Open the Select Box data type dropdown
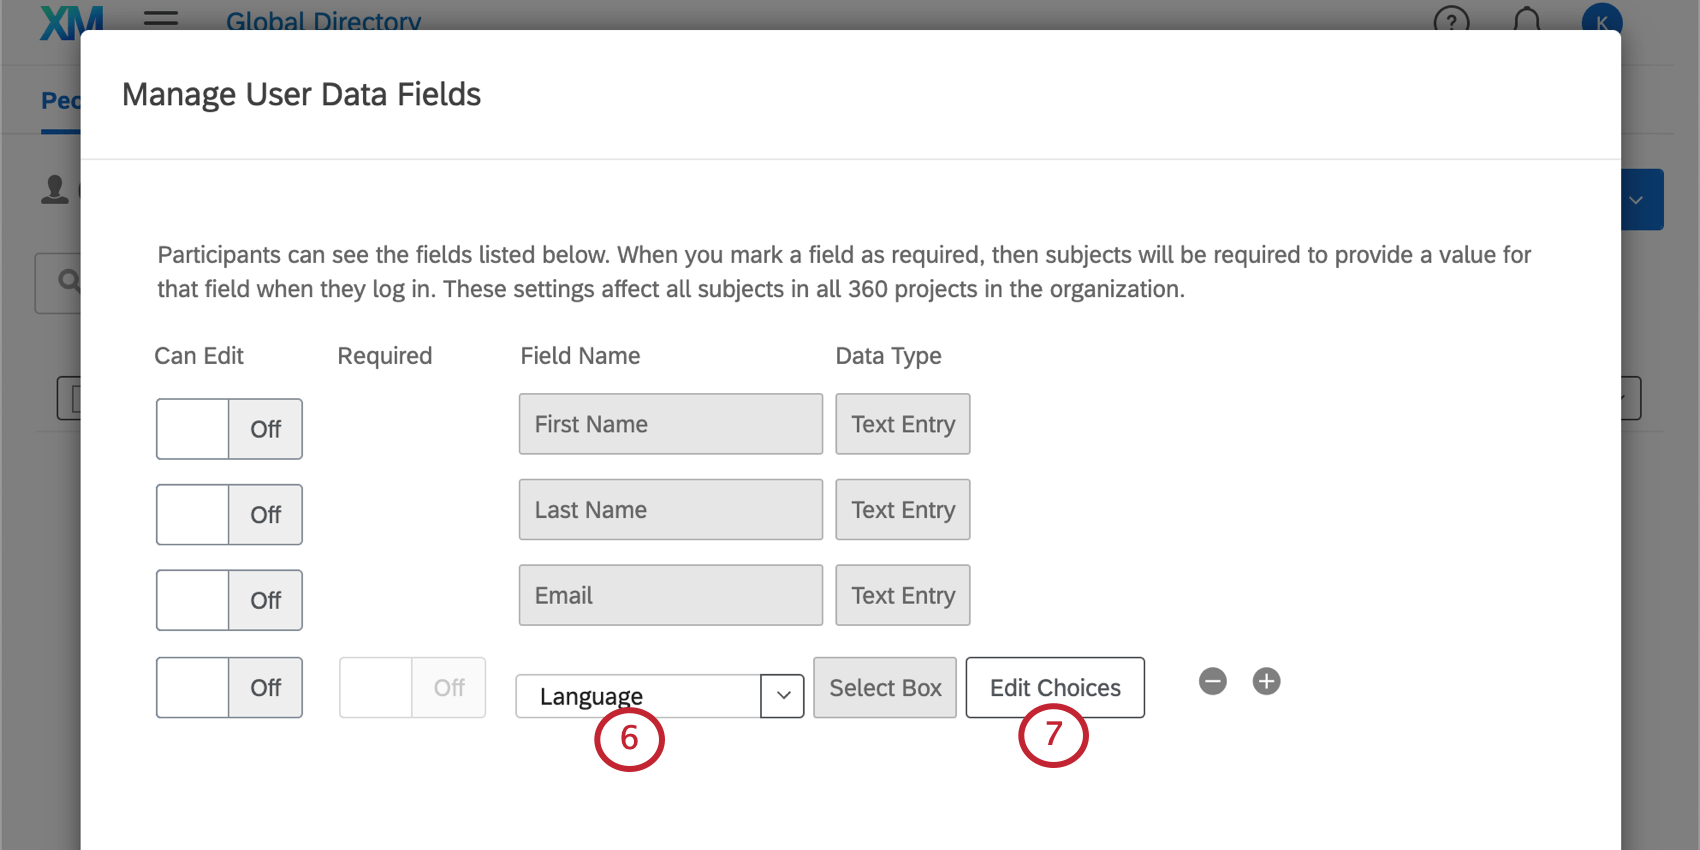The image size is (1700, 850). click(884, 687)
